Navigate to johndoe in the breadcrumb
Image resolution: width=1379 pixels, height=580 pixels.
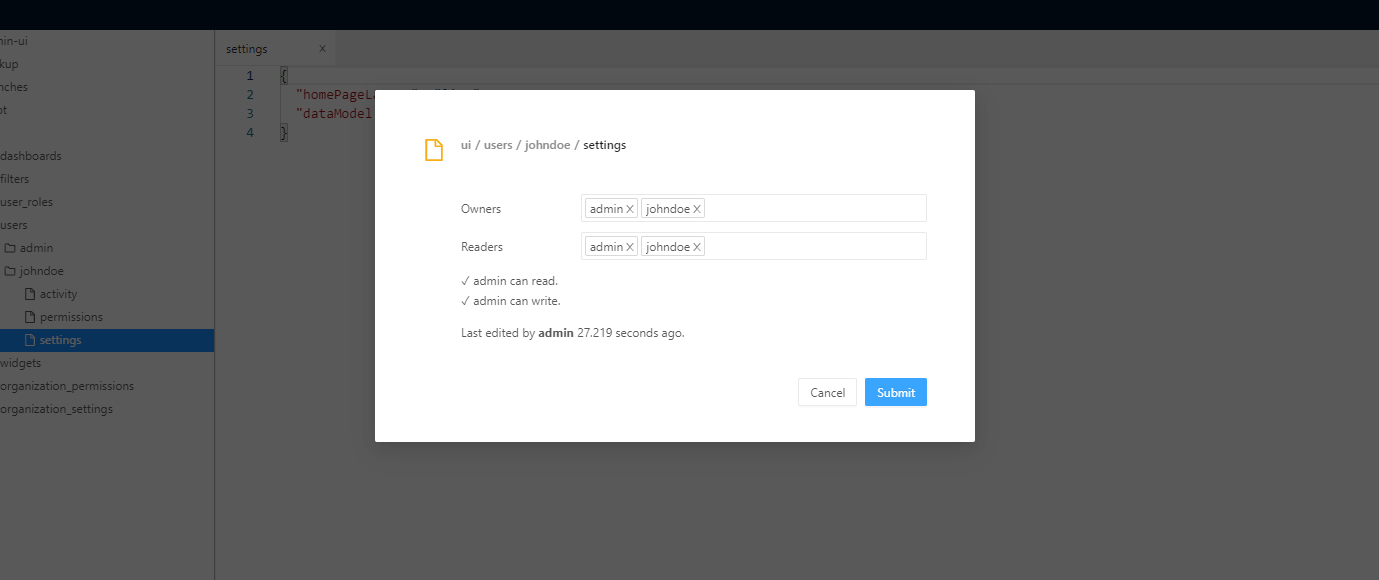click(x=547, y=145)
